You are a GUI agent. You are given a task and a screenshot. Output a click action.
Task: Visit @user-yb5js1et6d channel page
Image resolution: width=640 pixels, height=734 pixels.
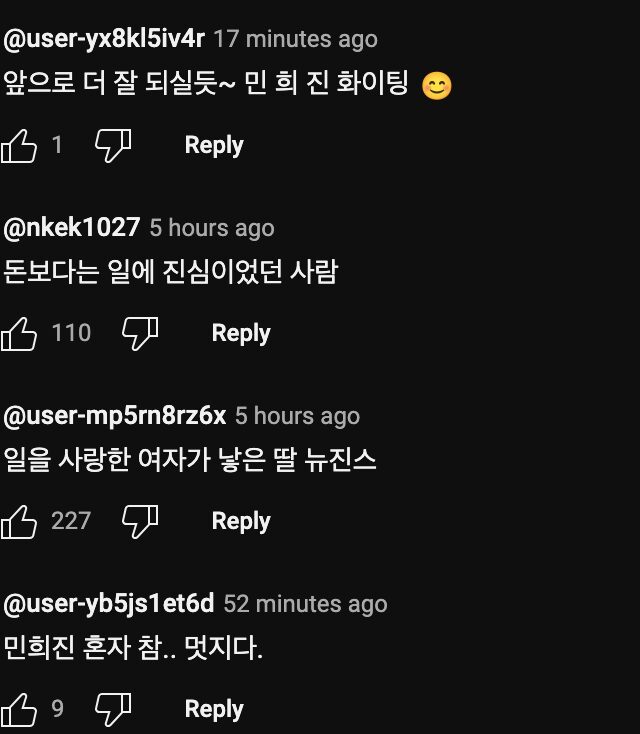[x=109, y=604]
